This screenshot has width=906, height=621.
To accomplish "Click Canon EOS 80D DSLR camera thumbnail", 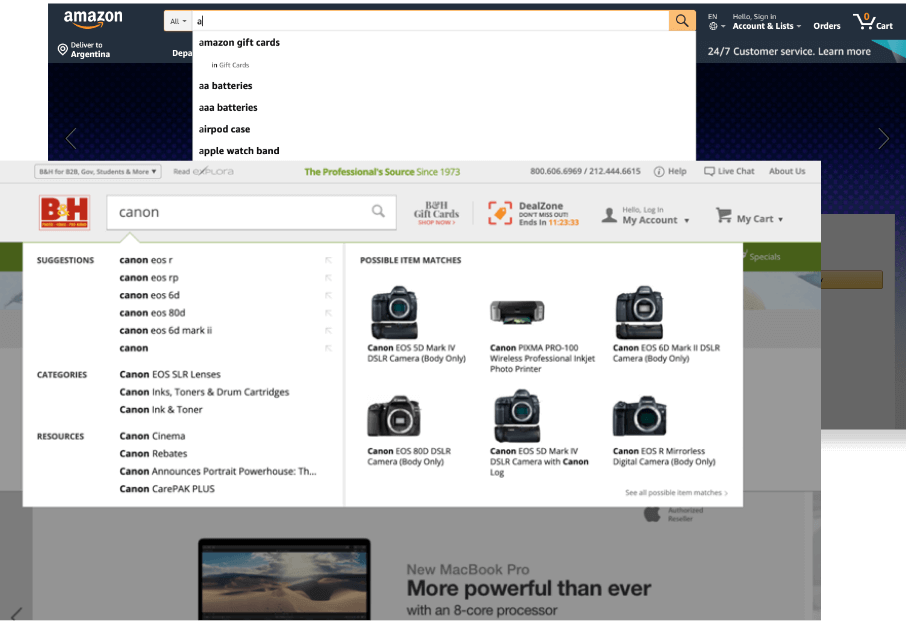I will coord(394,416).
